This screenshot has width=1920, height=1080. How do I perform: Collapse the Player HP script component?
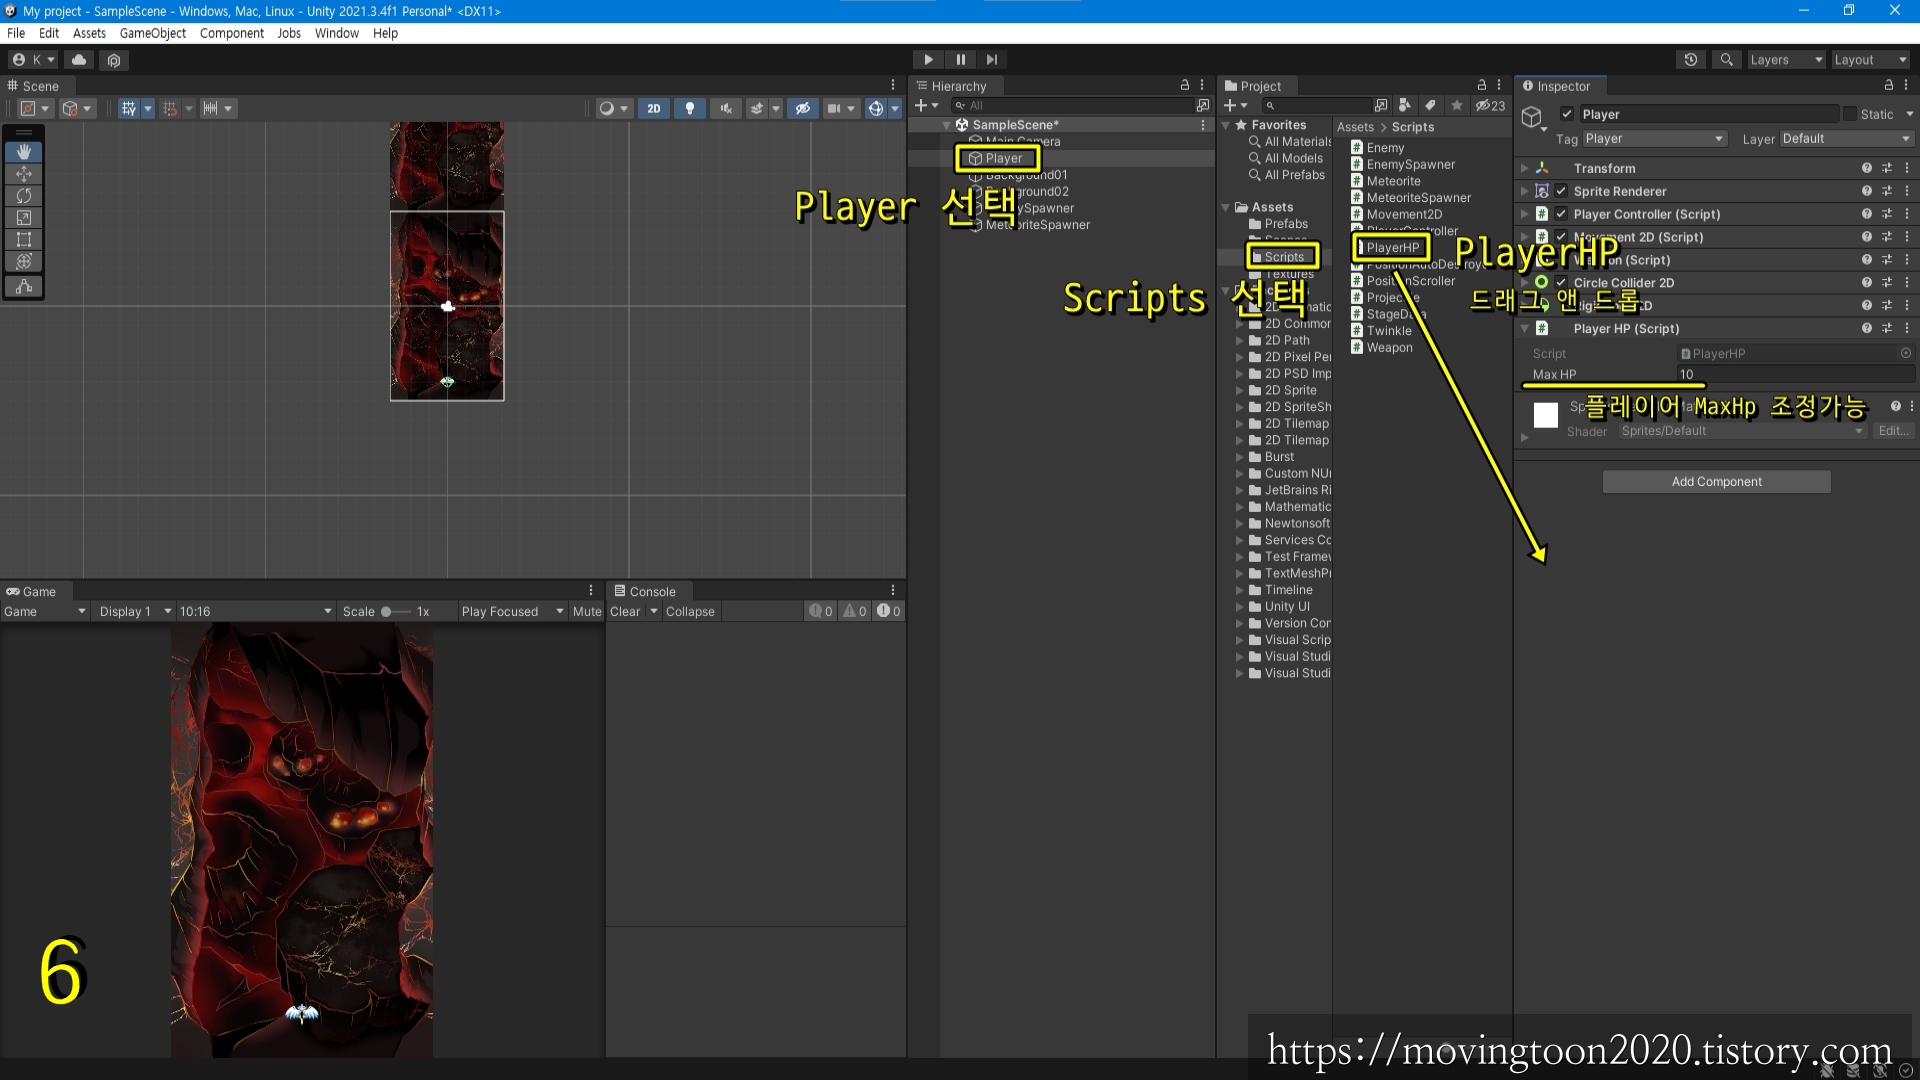1525,329
